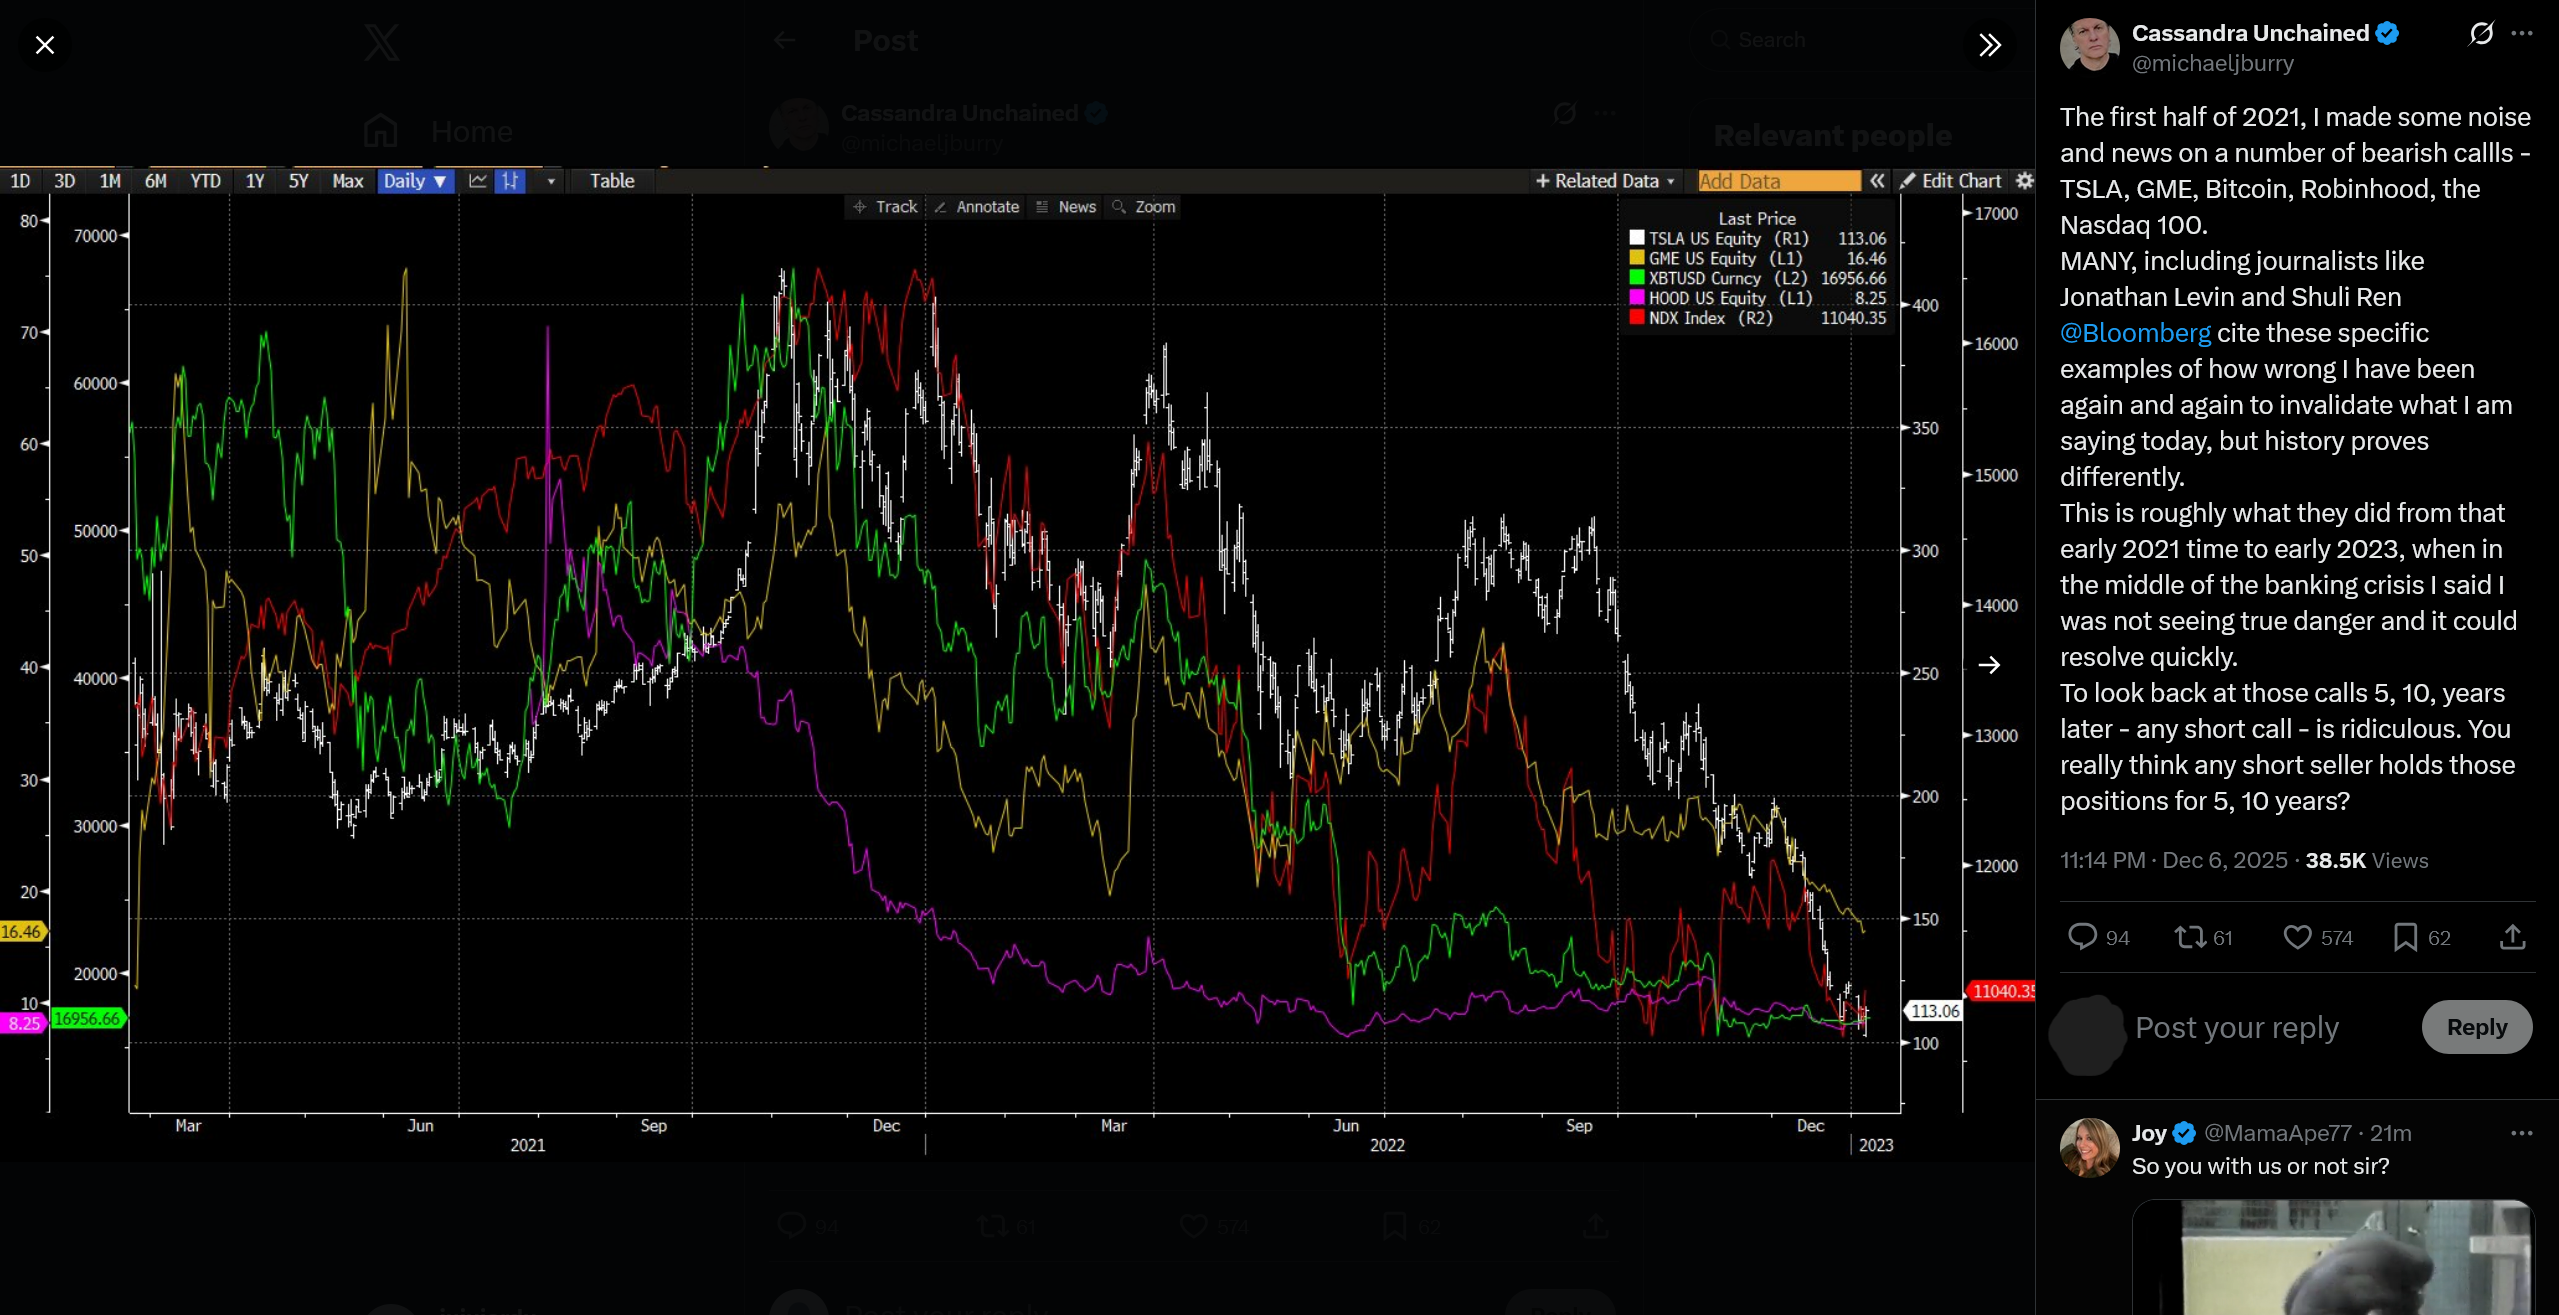Open the Cassandra Unchained profile avatar

tap(2090, 46)
